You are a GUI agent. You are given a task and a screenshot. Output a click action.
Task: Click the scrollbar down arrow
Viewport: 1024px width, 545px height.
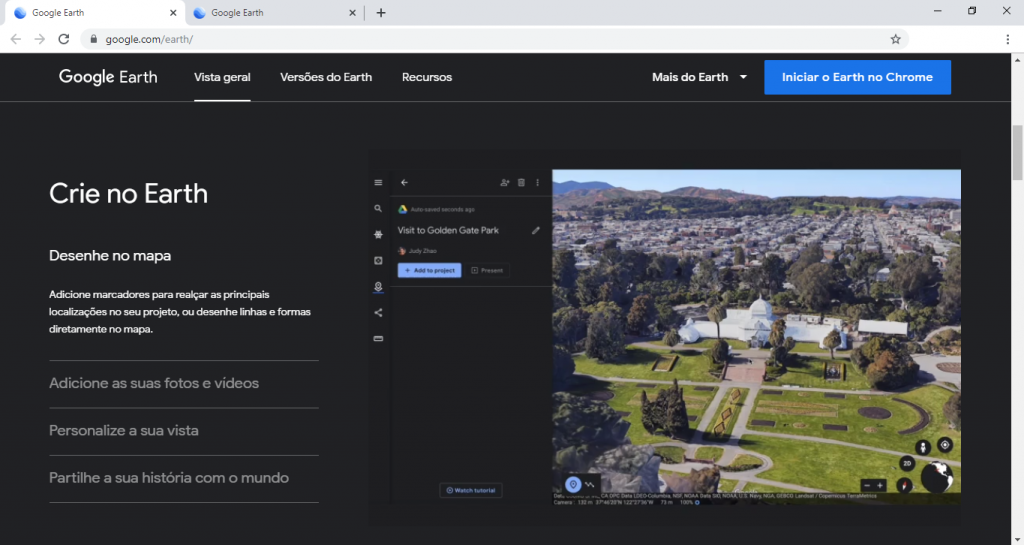coord(1017,539)
